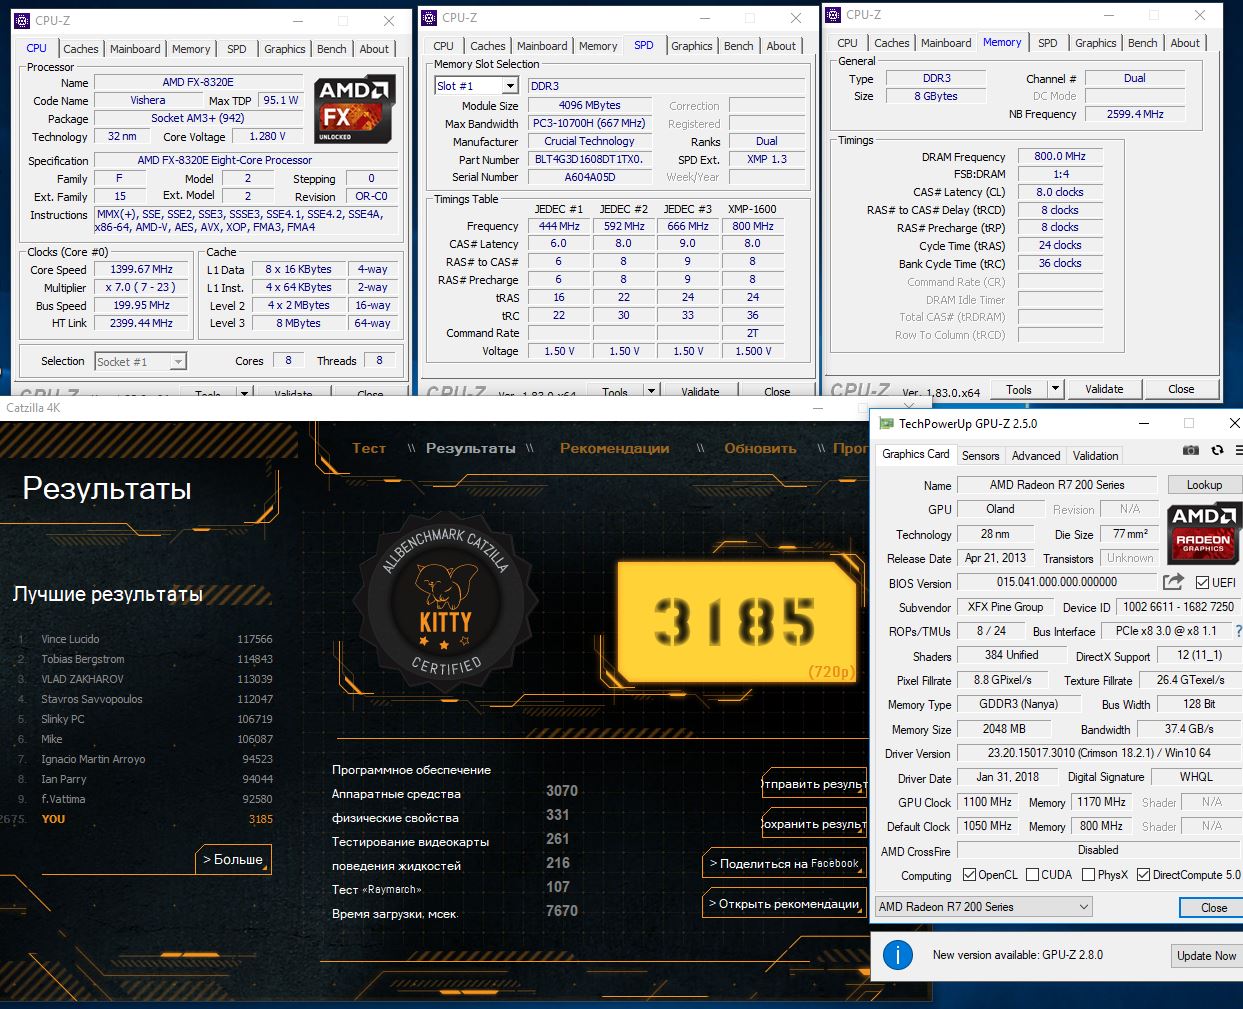Open the Bench tab in the CPU-Z CPU window

tap(331, 49)
